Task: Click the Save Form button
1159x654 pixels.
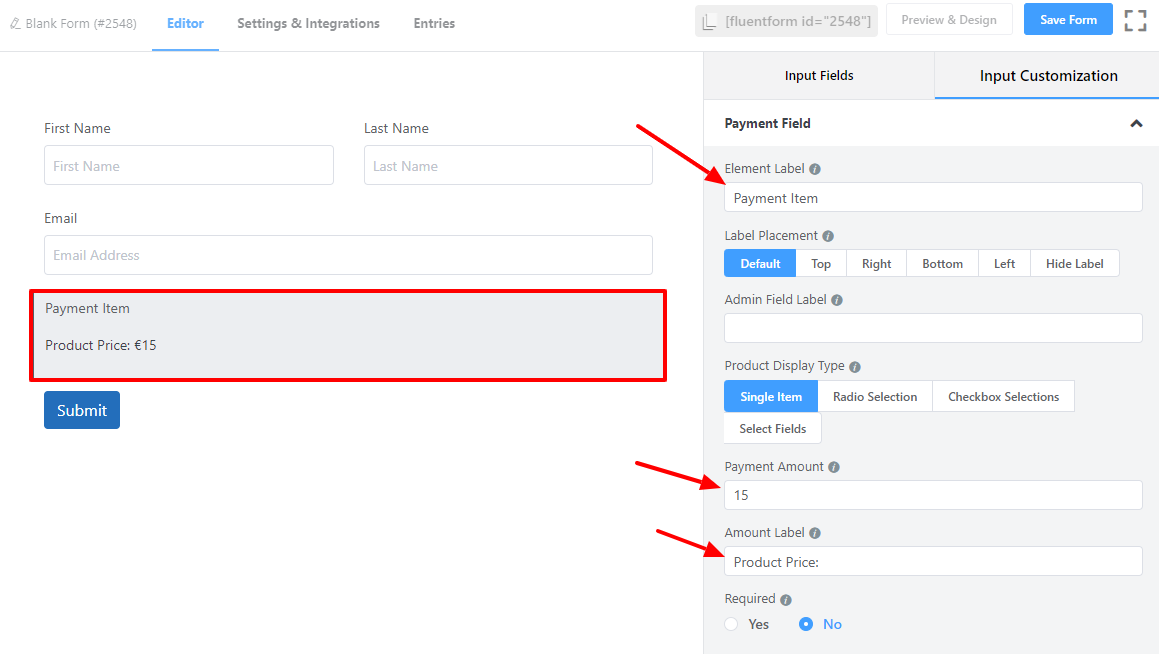Action: click(x=1067, y=18)
